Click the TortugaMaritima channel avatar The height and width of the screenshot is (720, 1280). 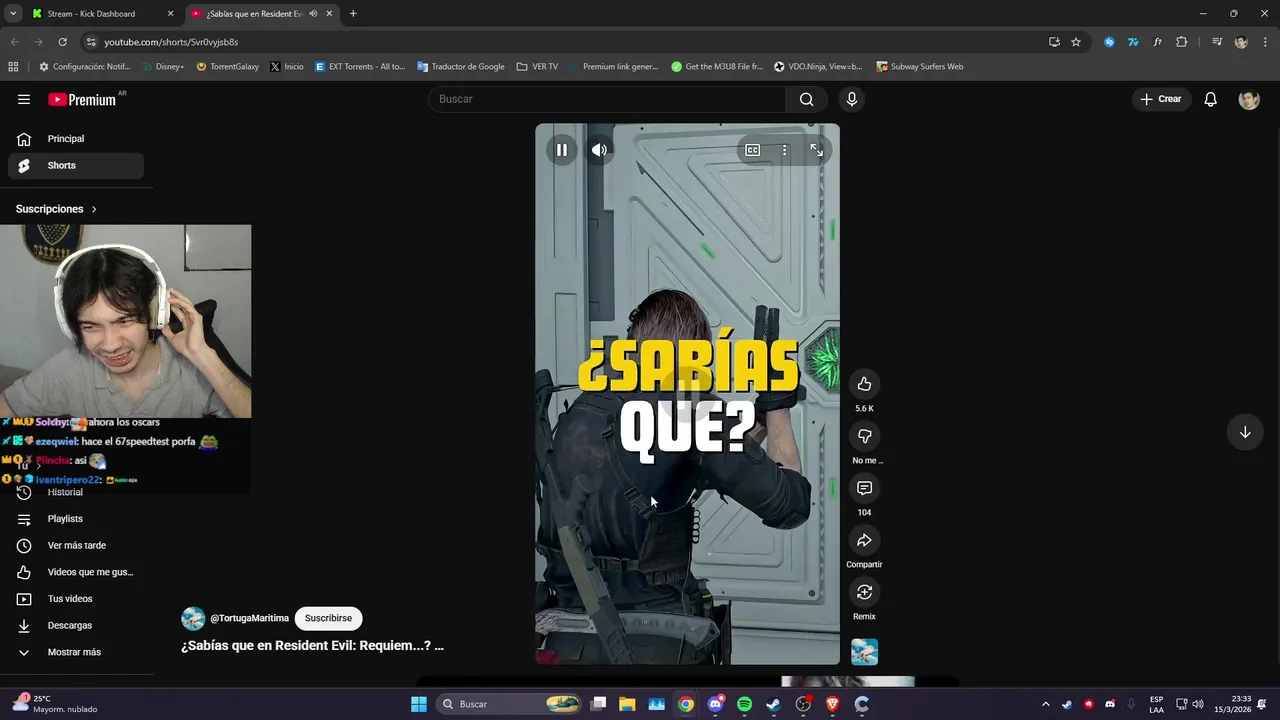[x=193, y=618]
